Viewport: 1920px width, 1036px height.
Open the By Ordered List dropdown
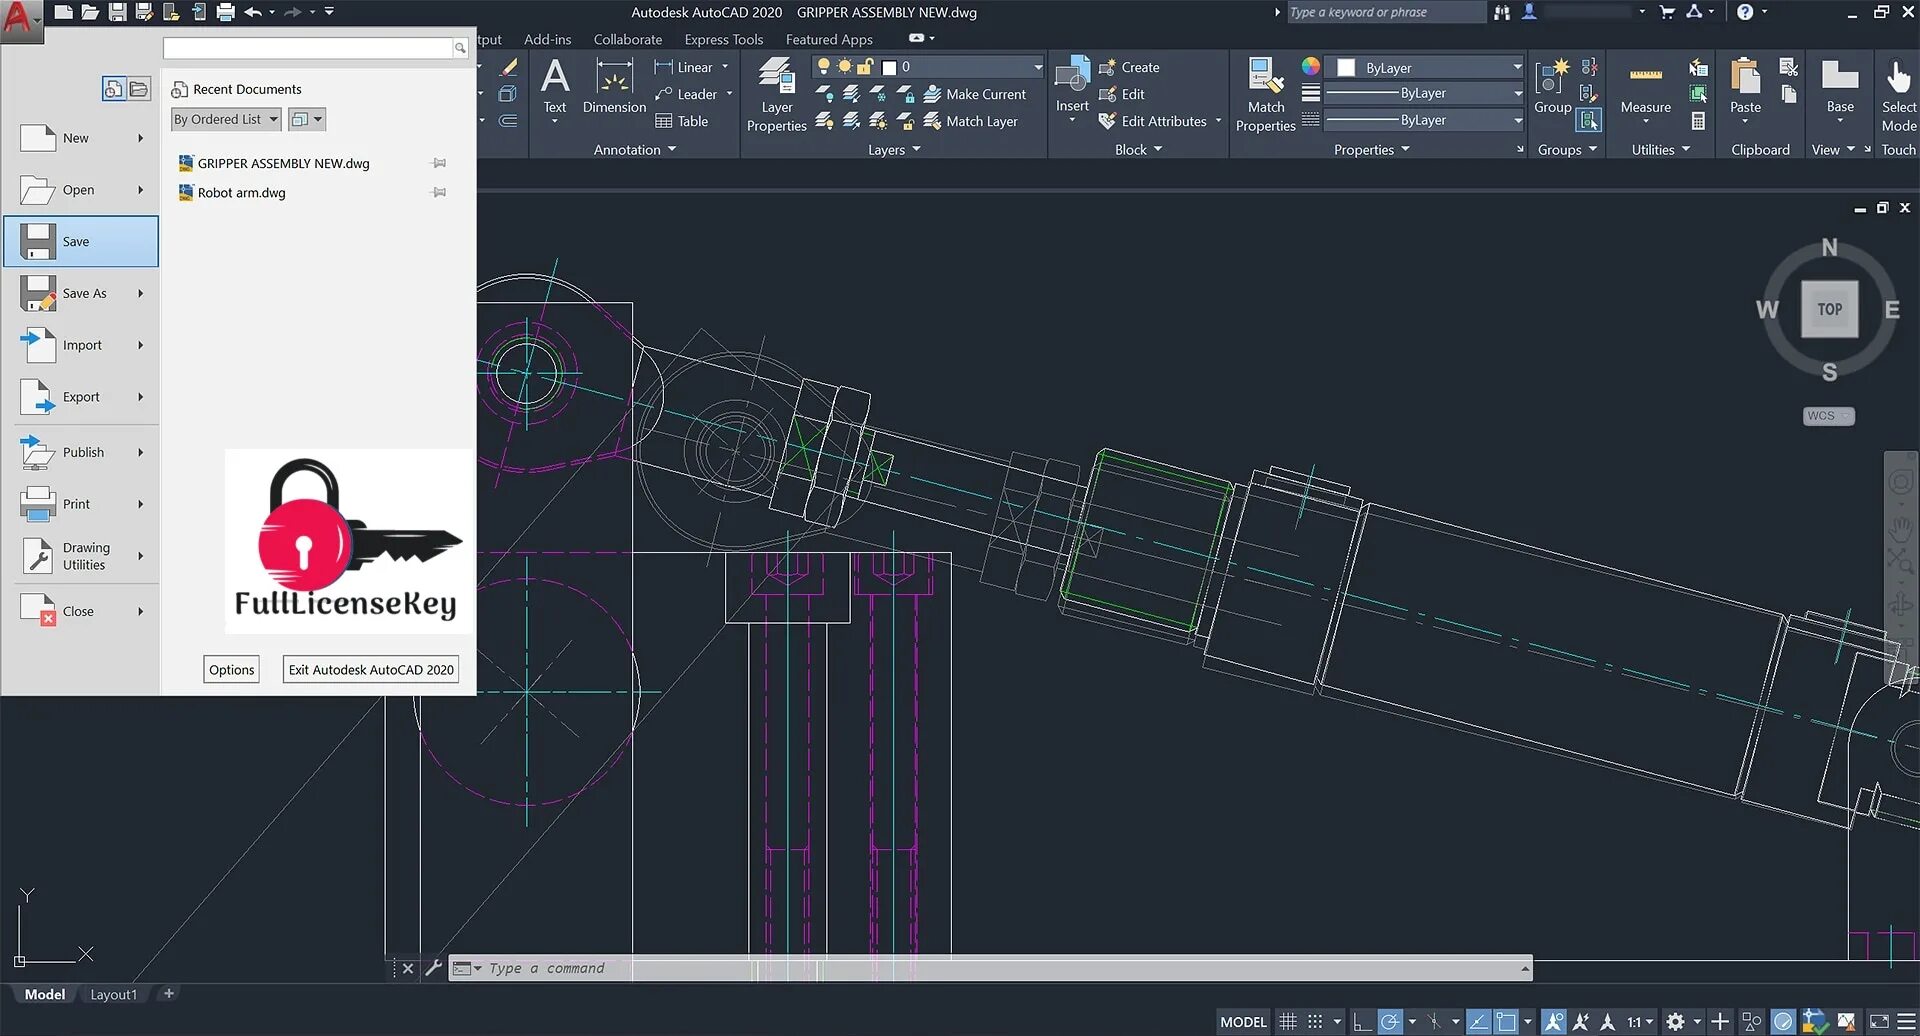click(x=226, y=119)
